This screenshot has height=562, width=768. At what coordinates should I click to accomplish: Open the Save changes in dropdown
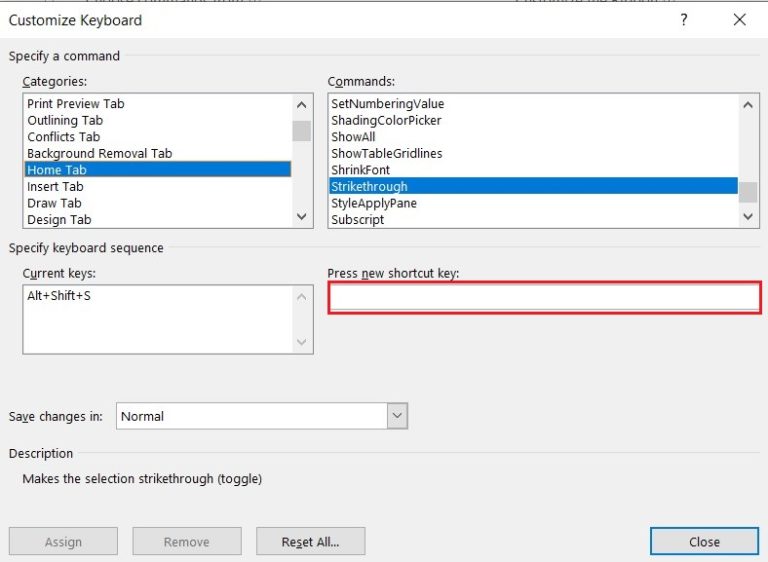point(397,416)
